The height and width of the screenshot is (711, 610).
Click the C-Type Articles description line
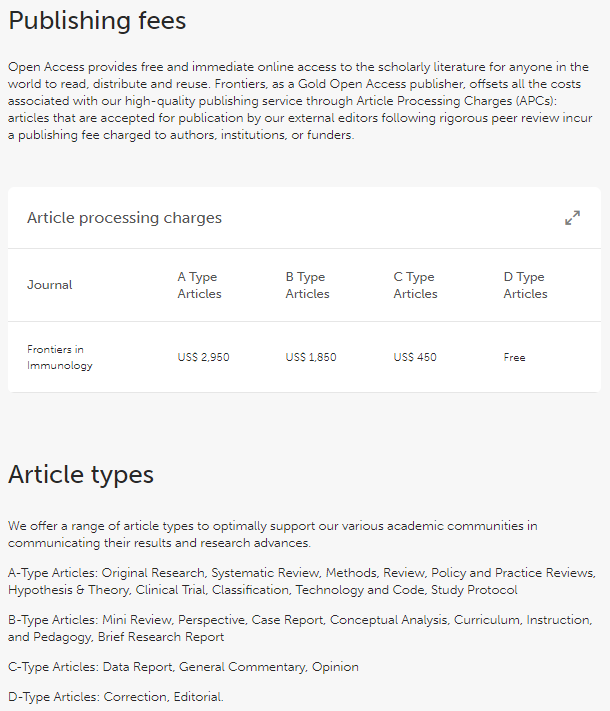pos(183,667)
